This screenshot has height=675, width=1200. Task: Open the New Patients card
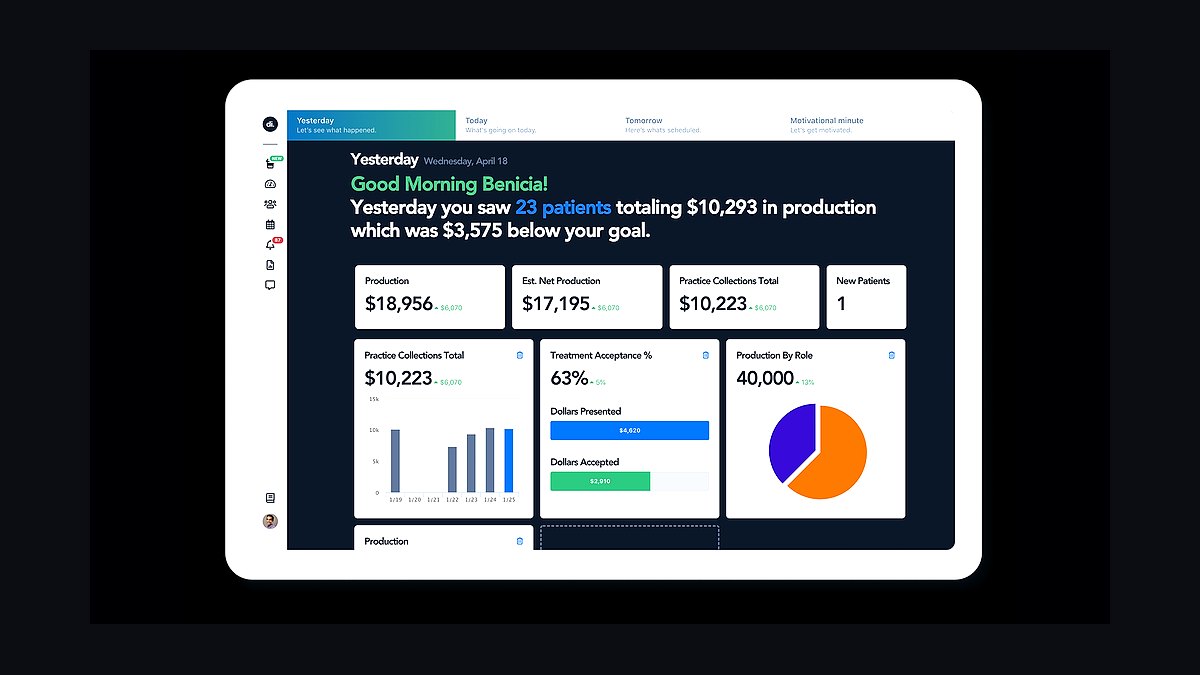click(x=866, y=297)
